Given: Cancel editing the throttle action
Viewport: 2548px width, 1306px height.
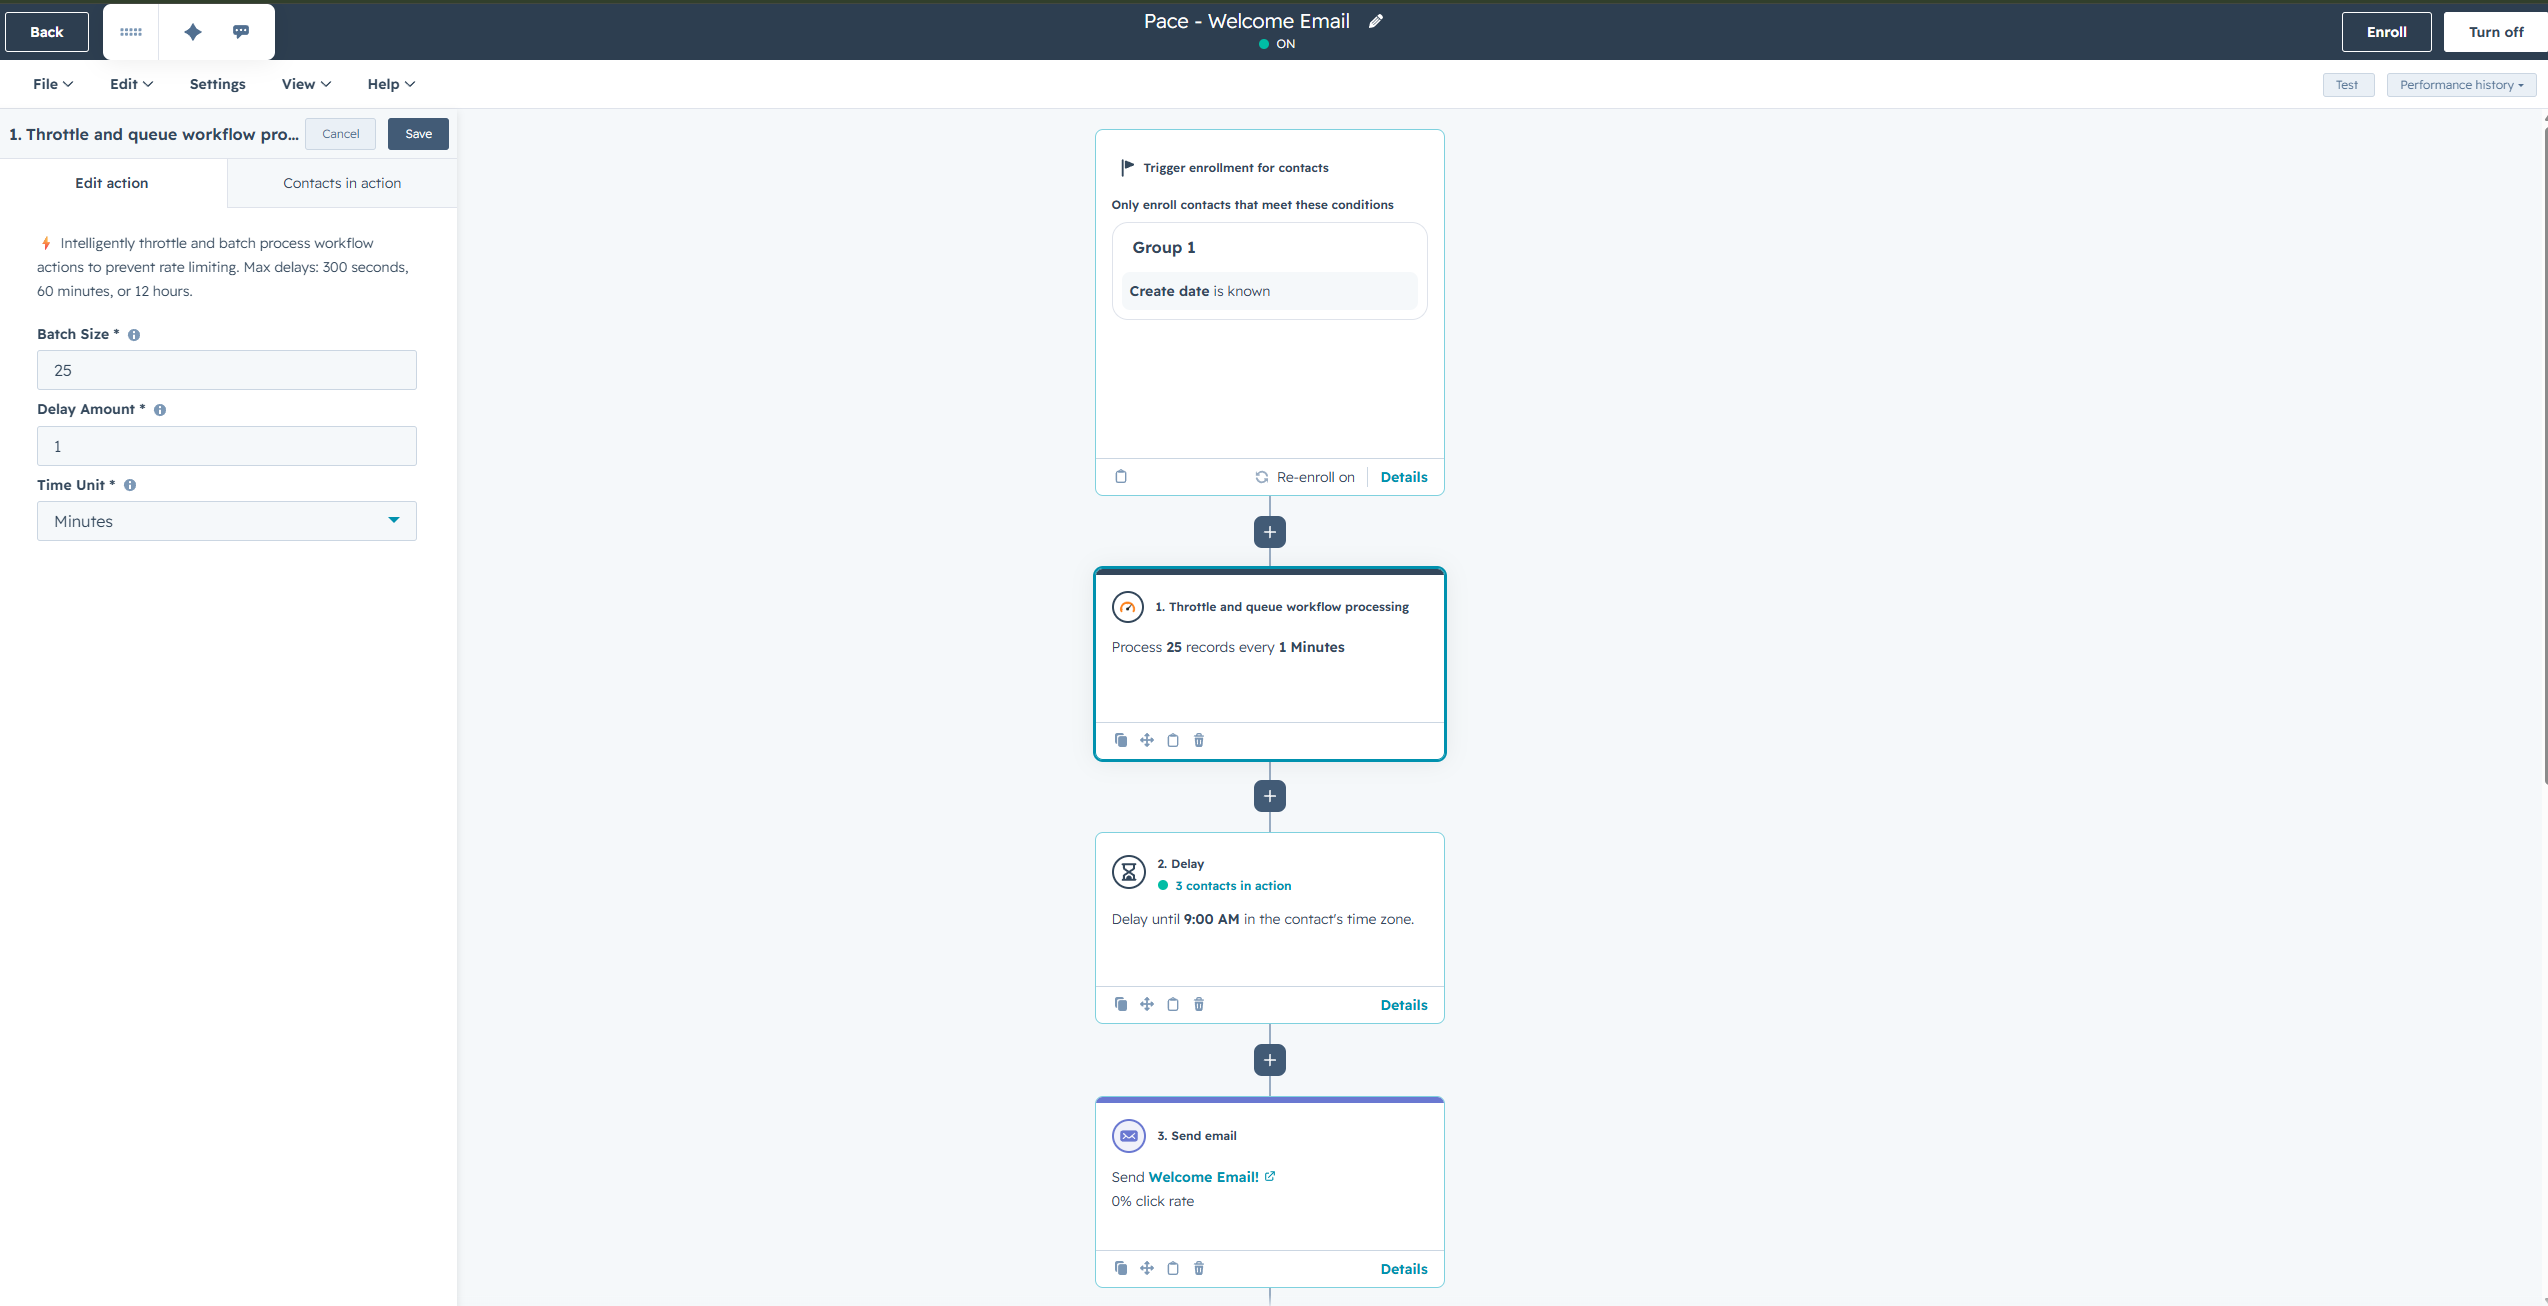Looking at the screenshot, I should click(x=341, y=134).
